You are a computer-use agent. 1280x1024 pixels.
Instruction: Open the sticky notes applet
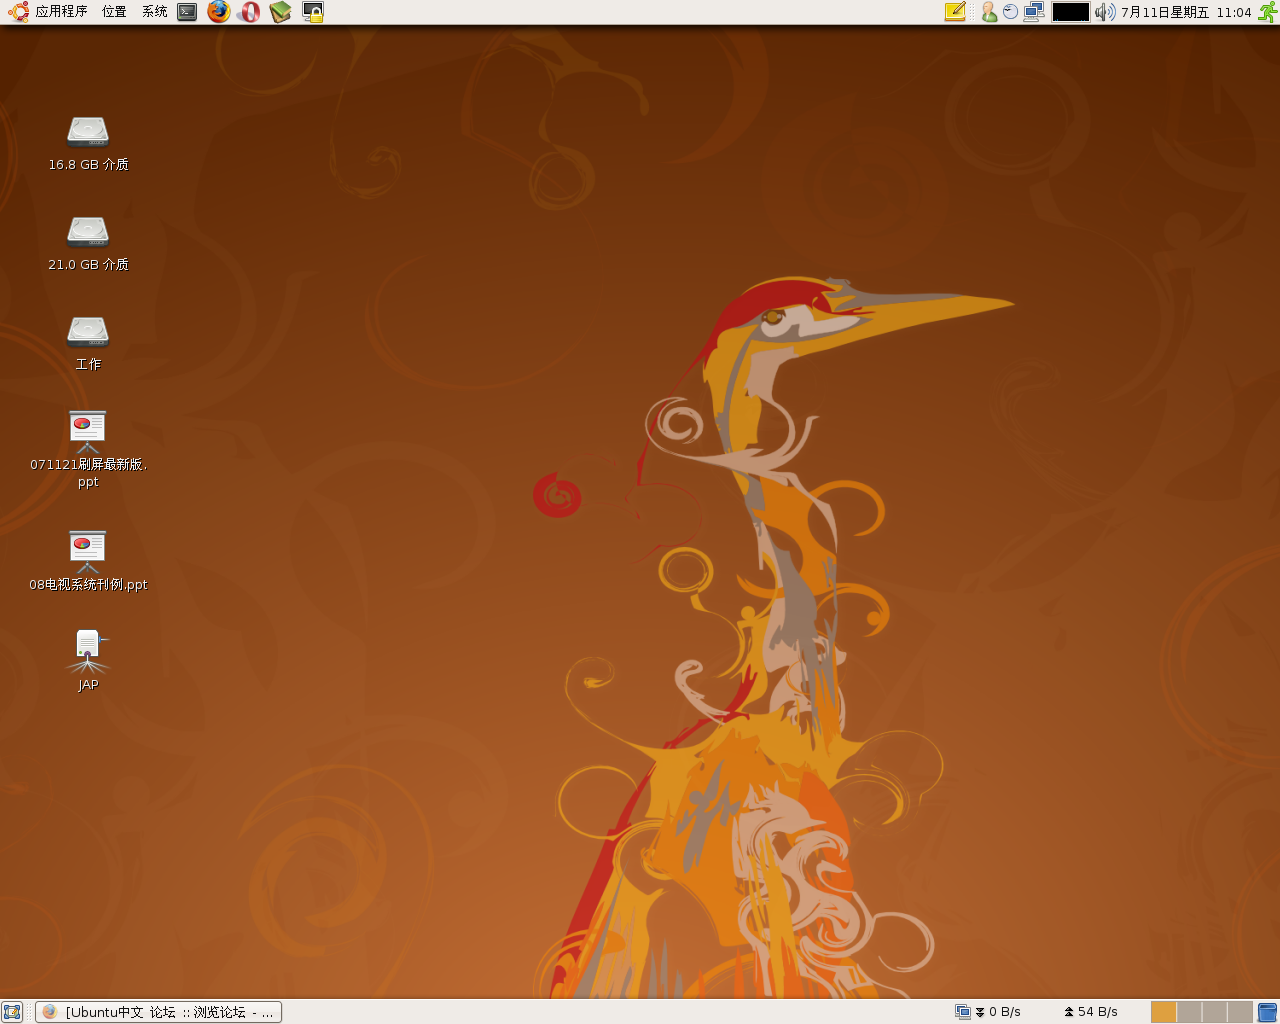pos(955,12)
